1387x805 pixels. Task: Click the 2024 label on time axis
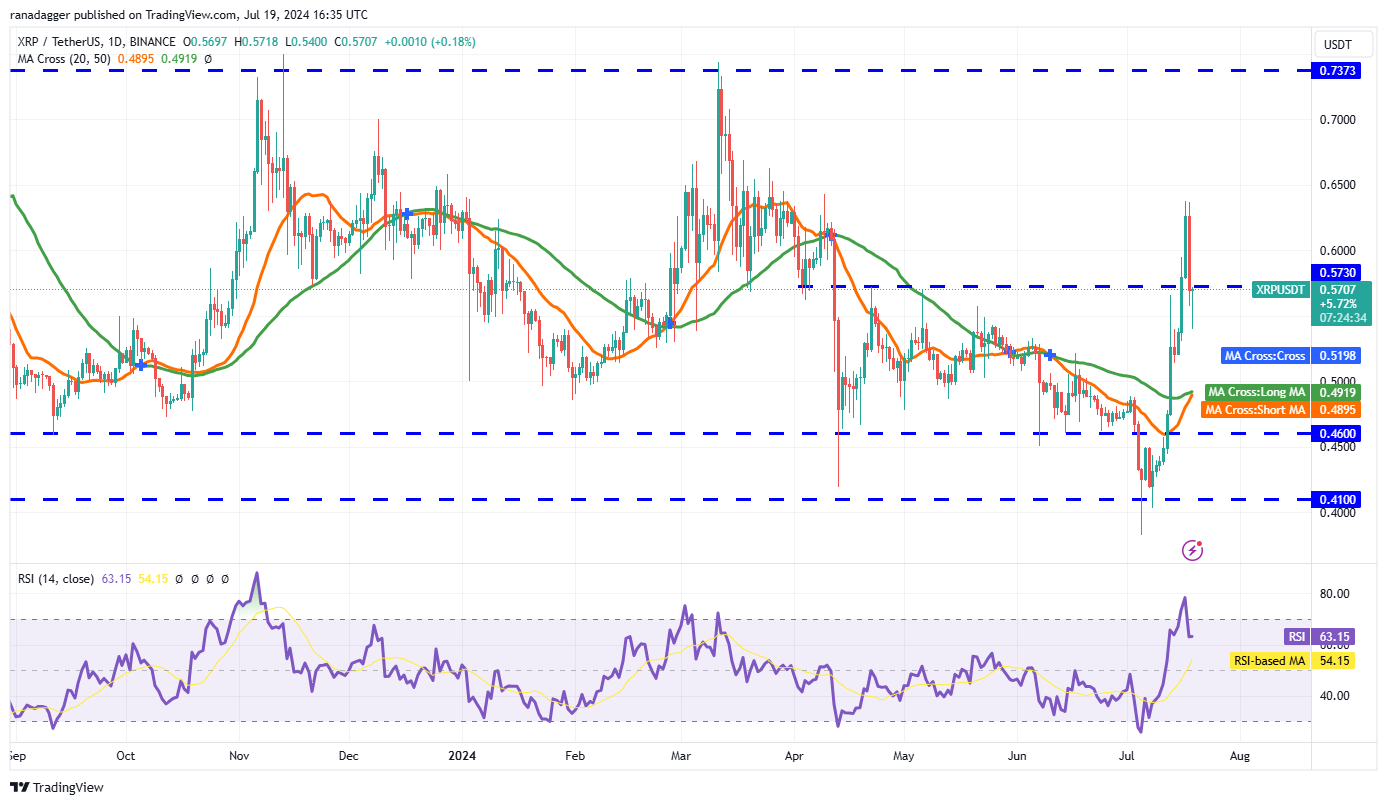coord(463,757)
